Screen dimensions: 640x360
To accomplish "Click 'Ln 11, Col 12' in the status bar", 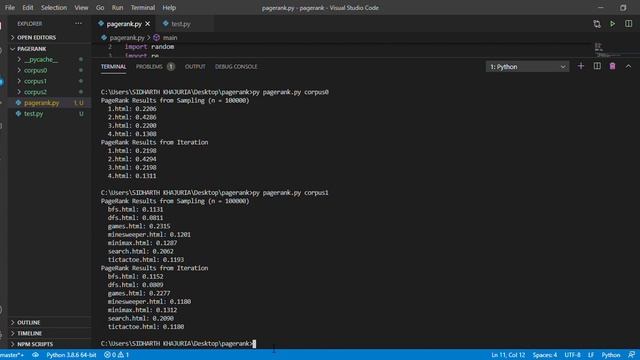I will pos(508,355).
